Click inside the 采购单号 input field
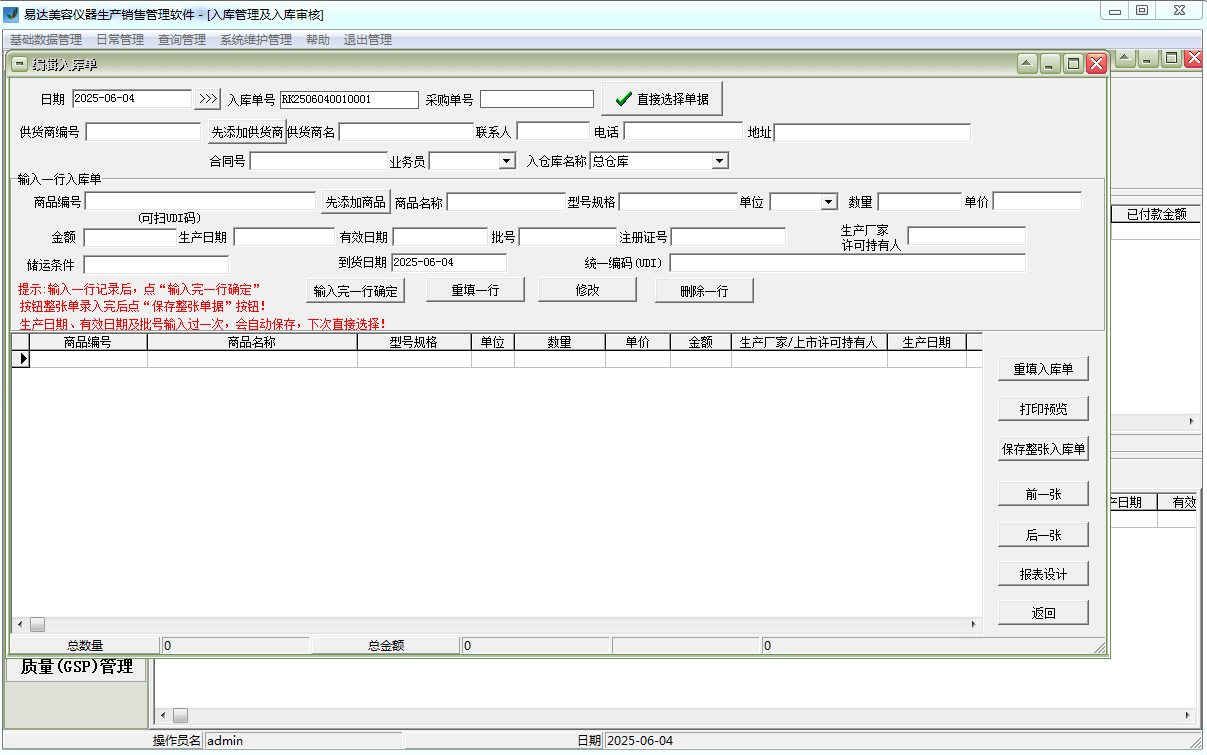Viewport: 1207px width, 755px height. pos(536,99)
